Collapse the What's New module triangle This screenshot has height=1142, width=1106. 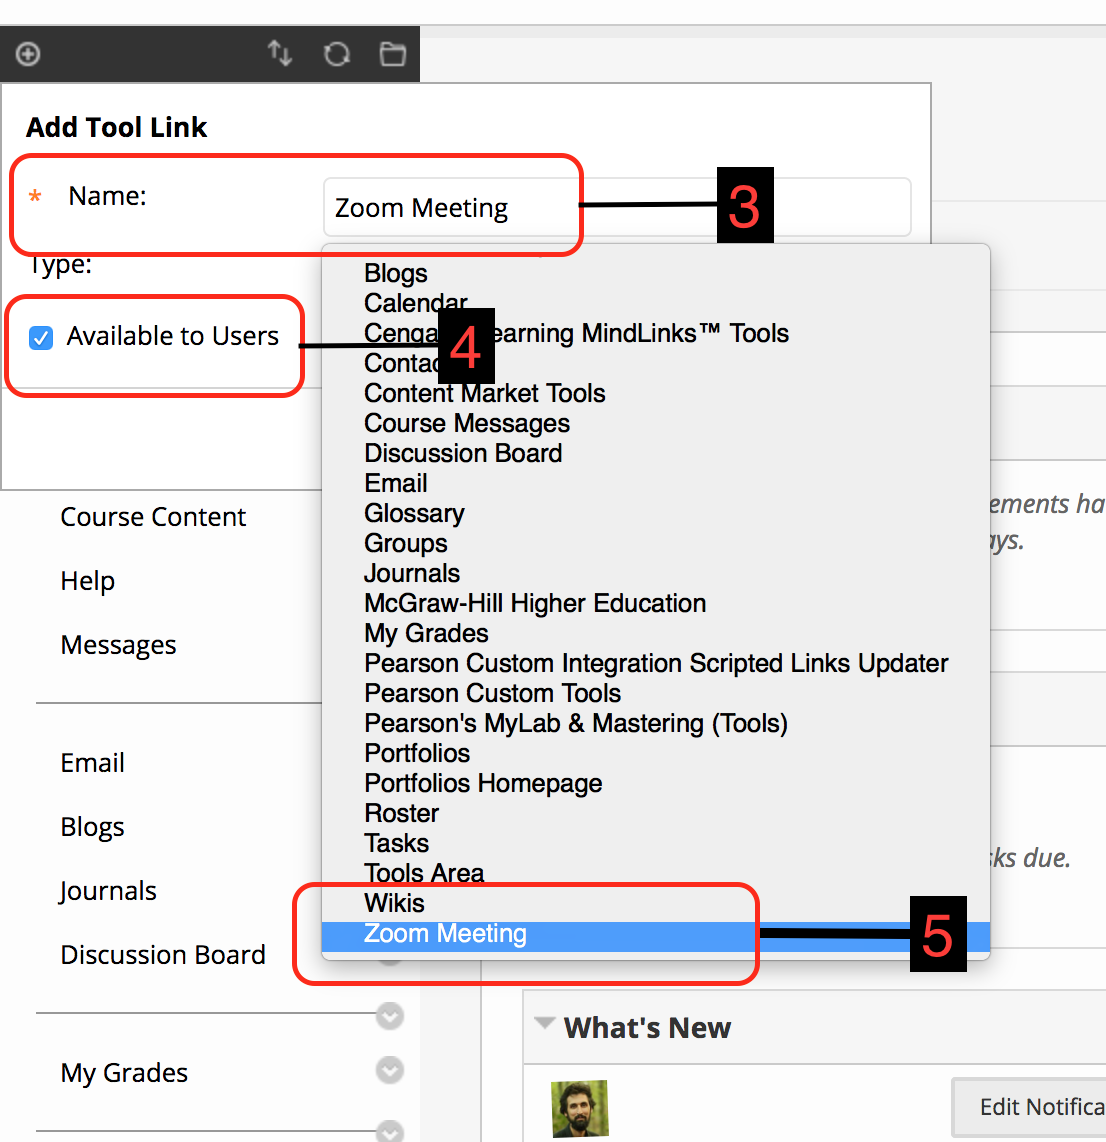tap(544, 1023)
